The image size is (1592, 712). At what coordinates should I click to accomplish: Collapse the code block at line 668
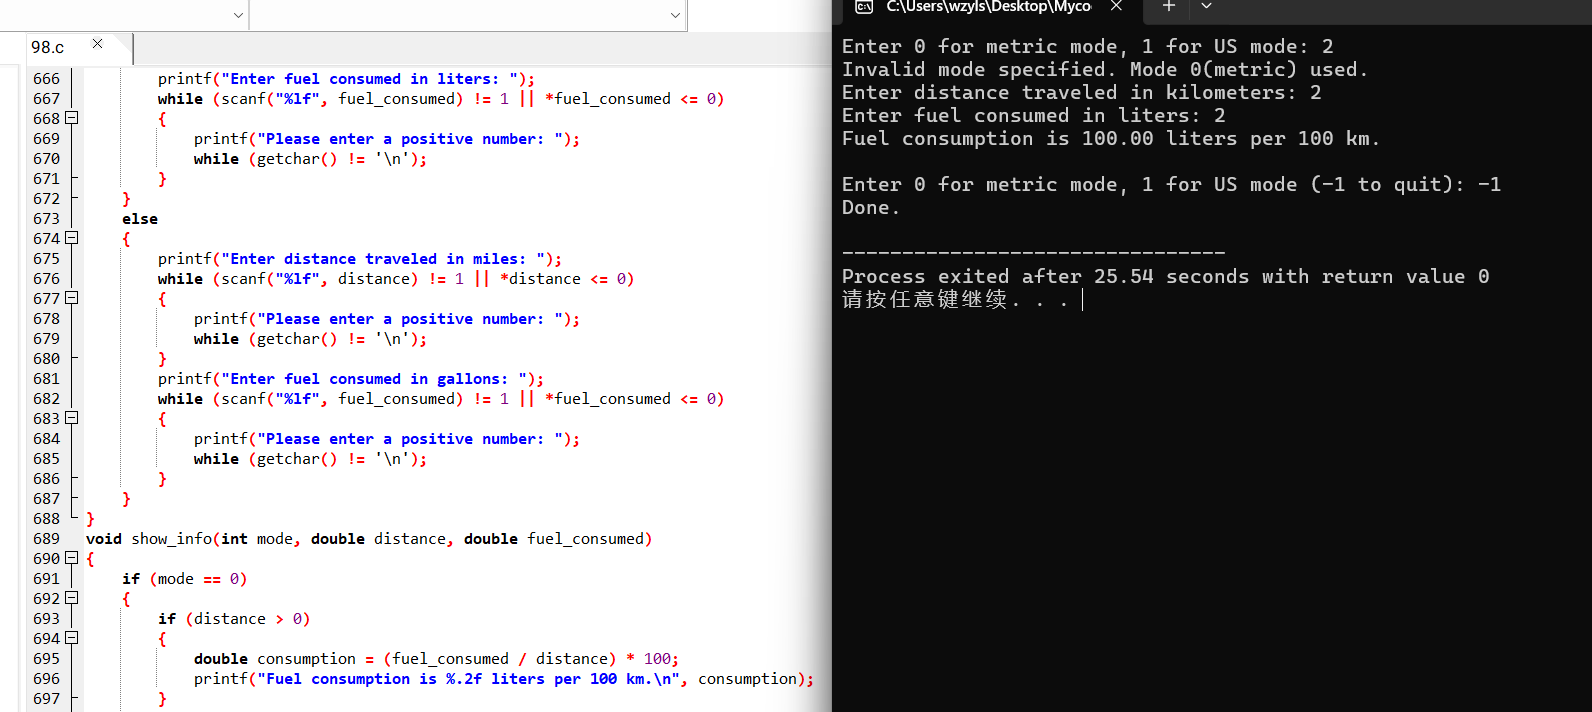72,118
